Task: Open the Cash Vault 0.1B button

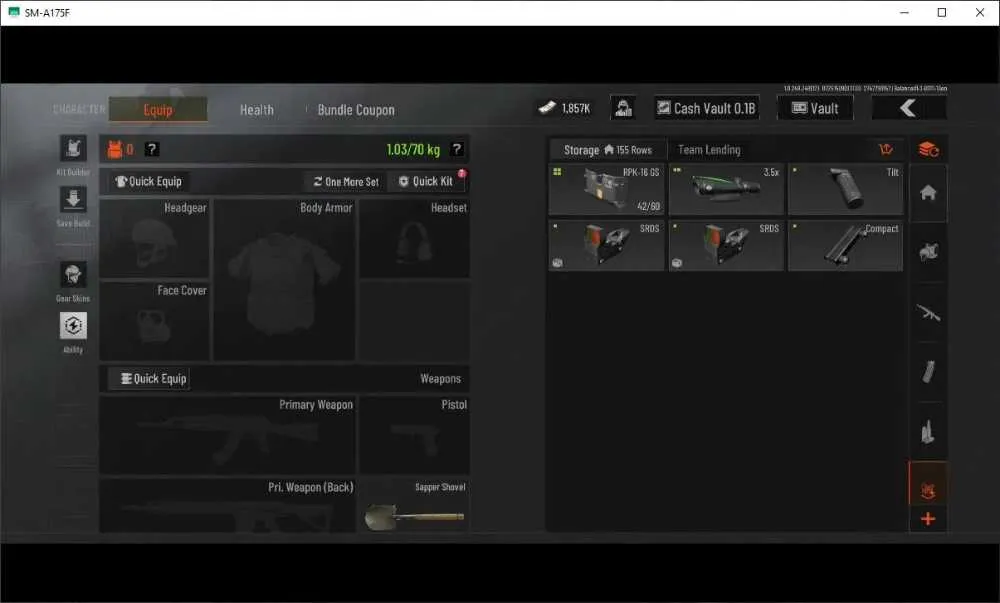Action: click(707, 108)
